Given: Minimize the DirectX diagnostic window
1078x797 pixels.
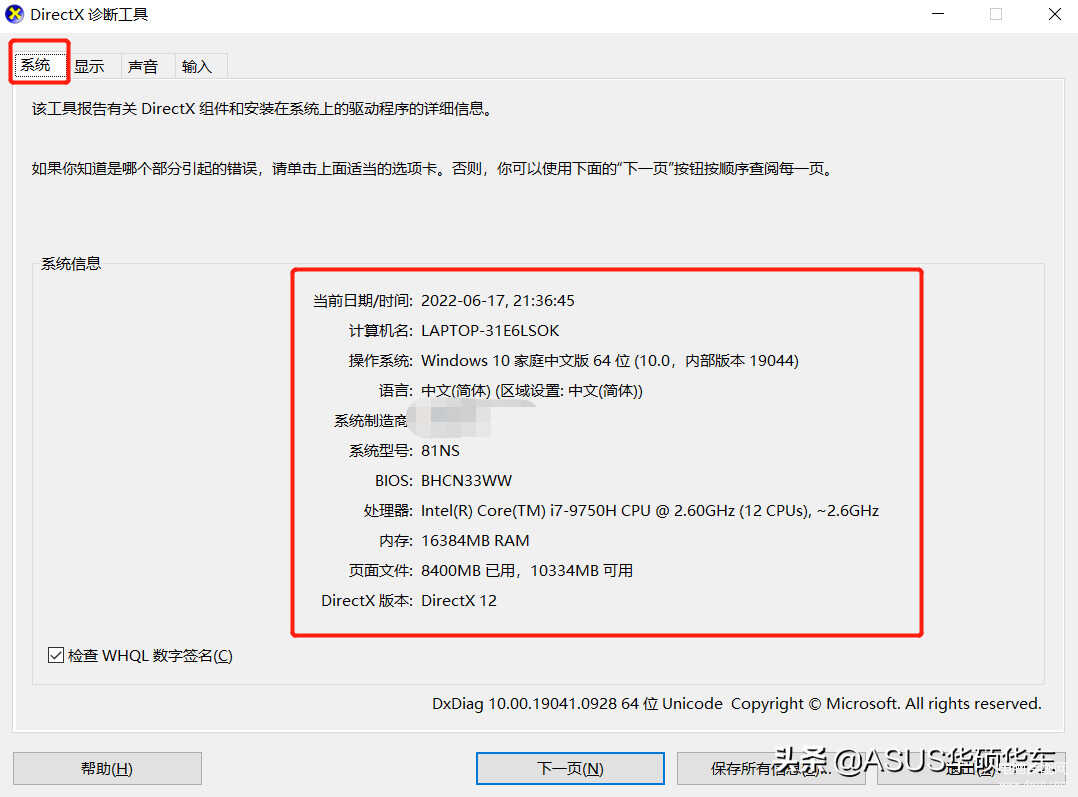Looking at the screenshot, I should 938,14.
